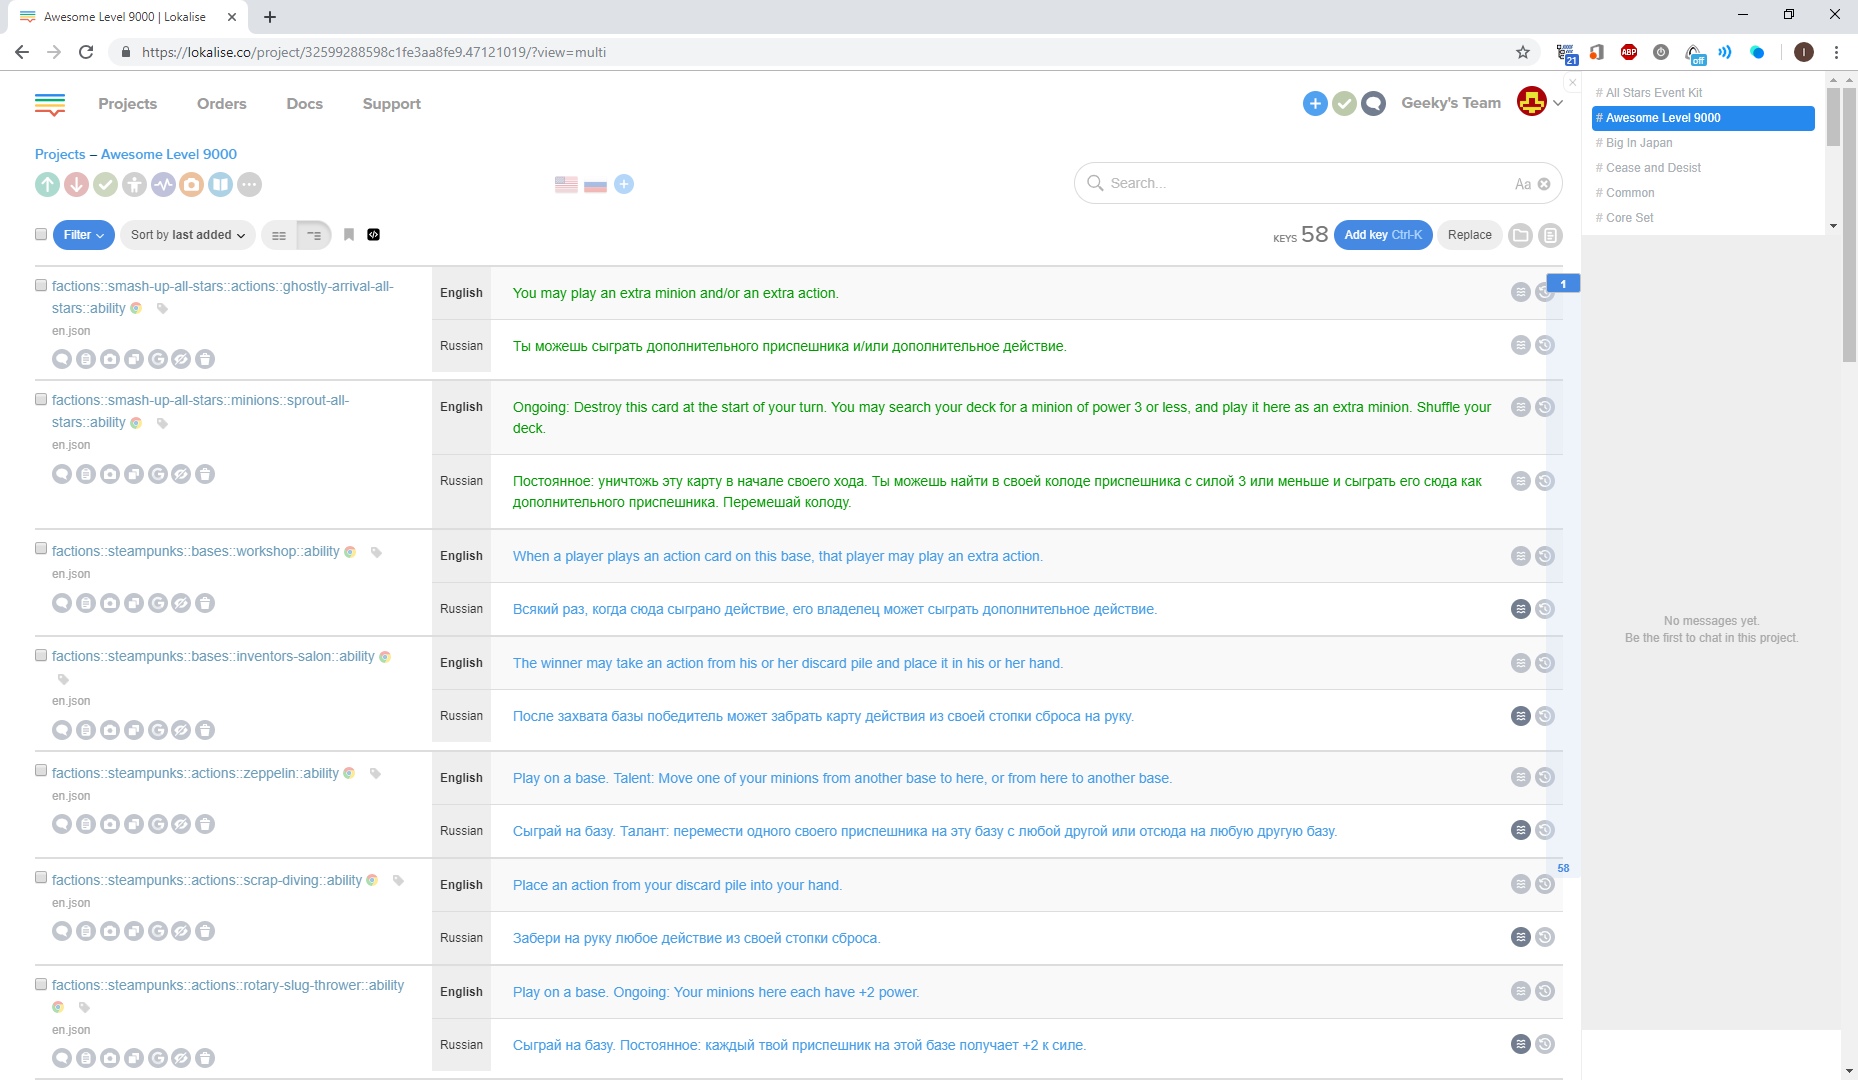Click the Lokalise logo
This screenshot has width=1858, height=1080.
pyautogui.click(x=49, y=103)
